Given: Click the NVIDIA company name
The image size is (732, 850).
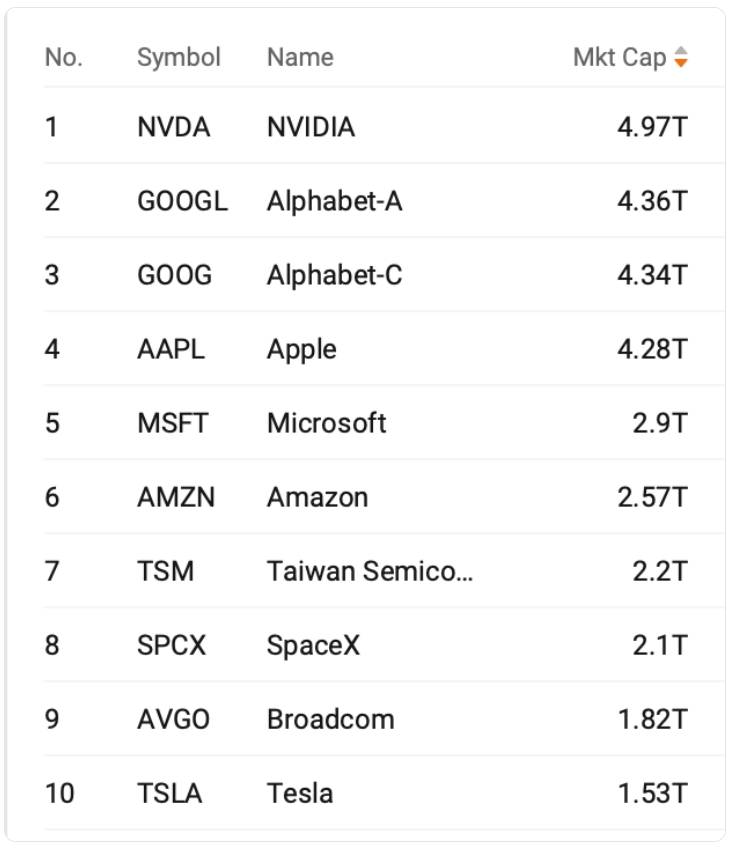Looking at the screenshot, I should 311,127.
